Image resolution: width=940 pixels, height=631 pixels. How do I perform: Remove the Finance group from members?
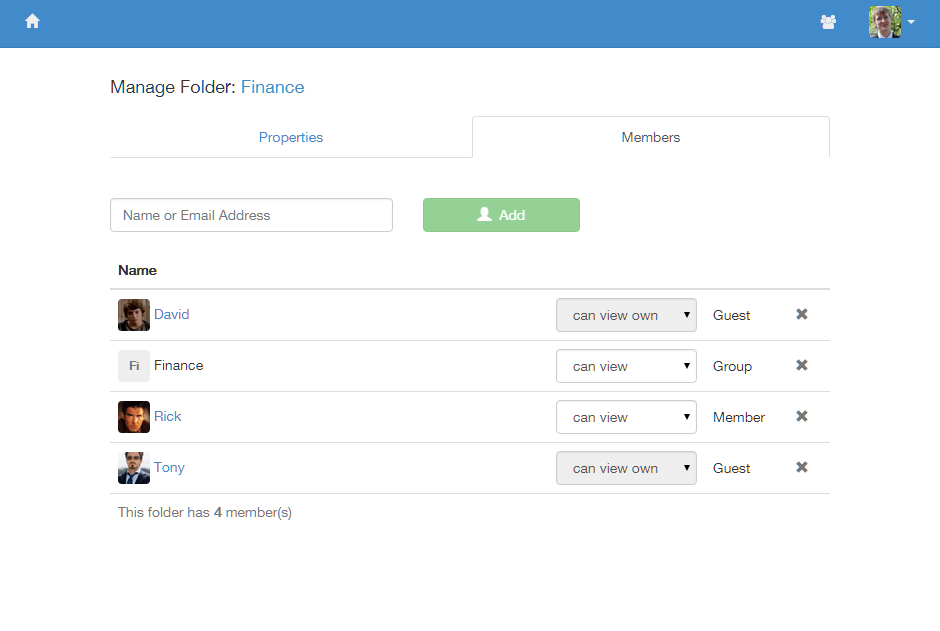801,365
